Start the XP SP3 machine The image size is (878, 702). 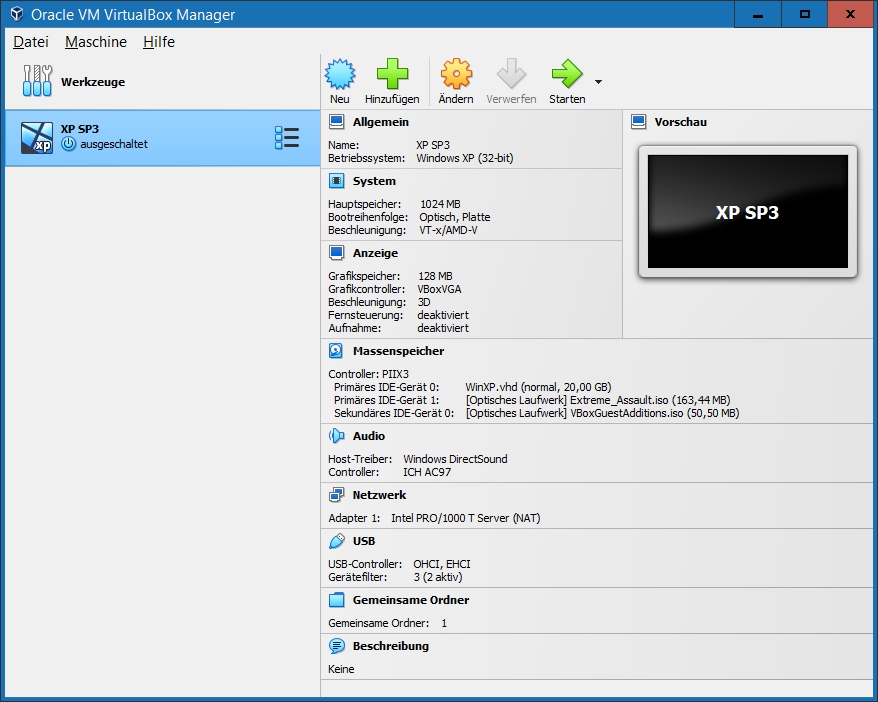point(565,79)
